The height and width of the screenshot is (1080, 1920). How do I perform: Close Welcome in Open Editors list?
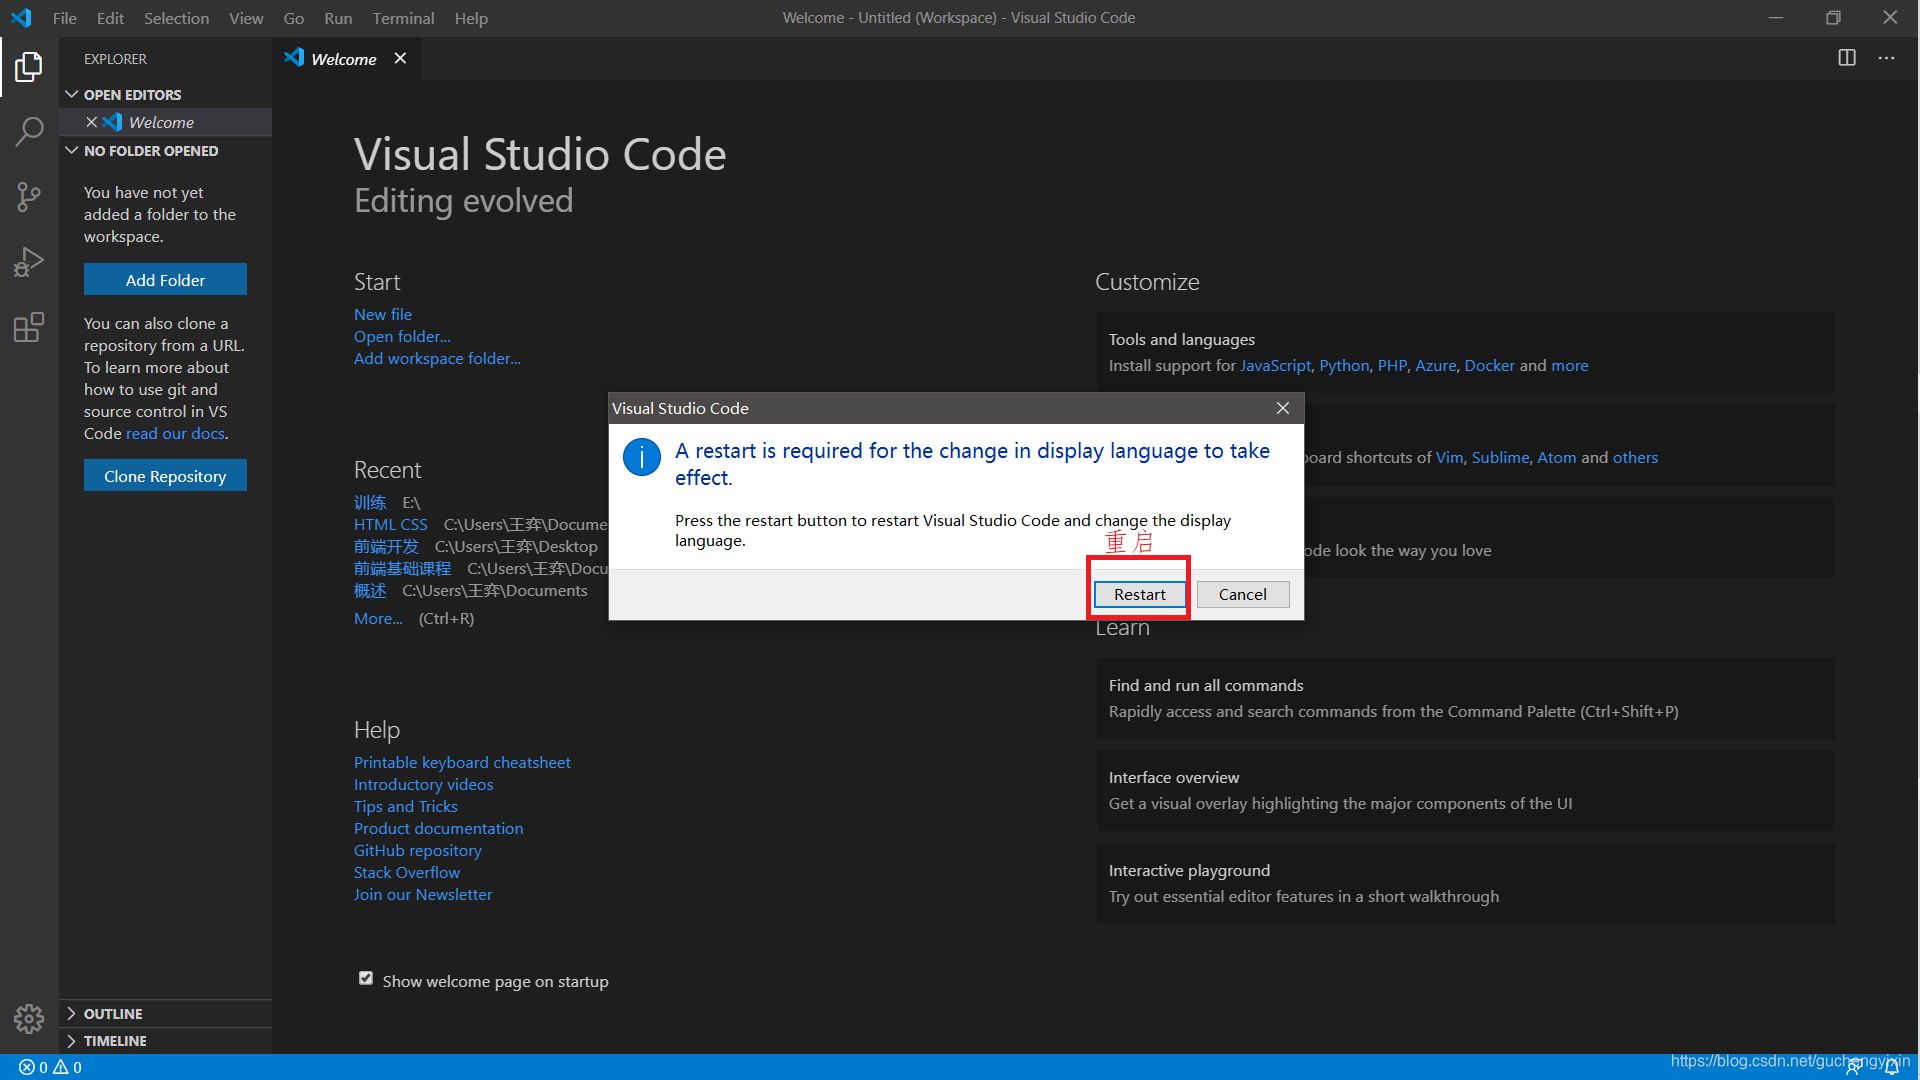pyautogui.click(x=91, y=122)
